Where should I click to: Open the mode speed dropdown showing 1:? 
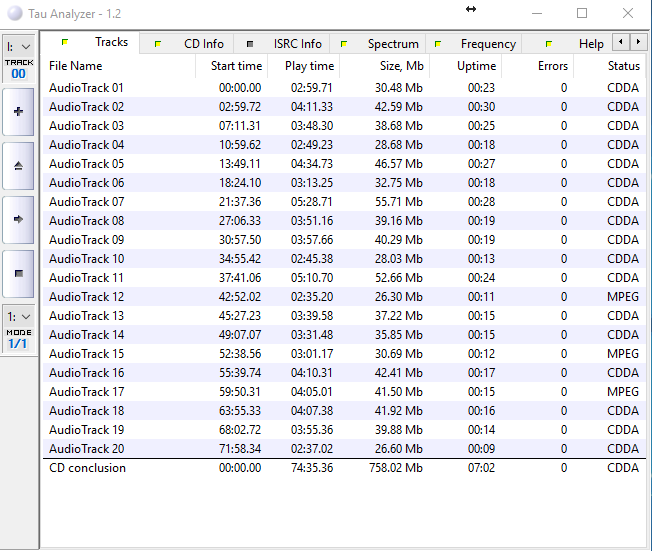tap(19, 317)
